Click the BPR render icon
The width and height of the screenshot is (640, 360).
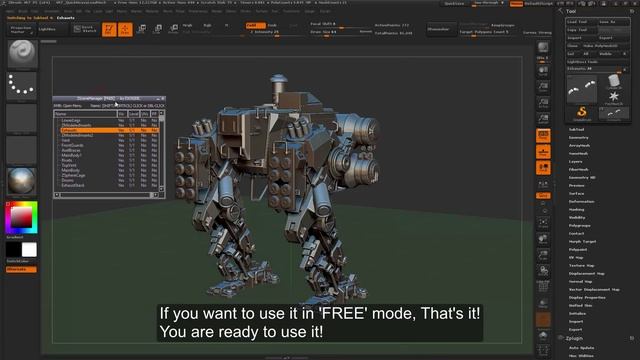coord(543,47)
